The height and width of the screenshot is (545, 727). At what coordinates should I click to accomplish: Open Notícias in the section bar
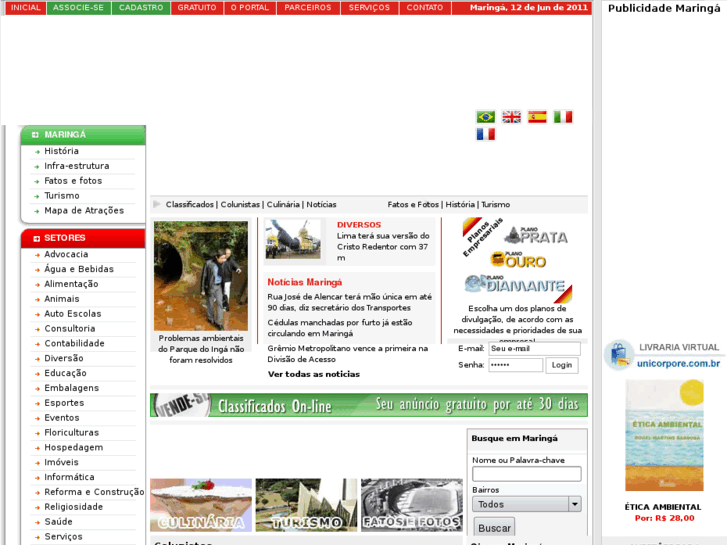point(321,204)
